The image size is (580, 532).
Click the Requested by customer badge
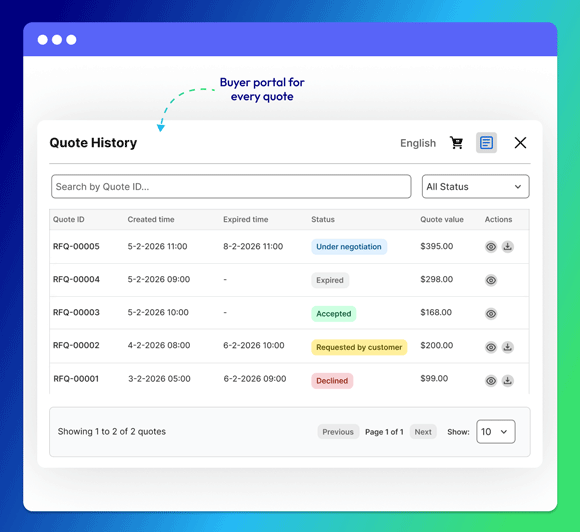[359, 347]
